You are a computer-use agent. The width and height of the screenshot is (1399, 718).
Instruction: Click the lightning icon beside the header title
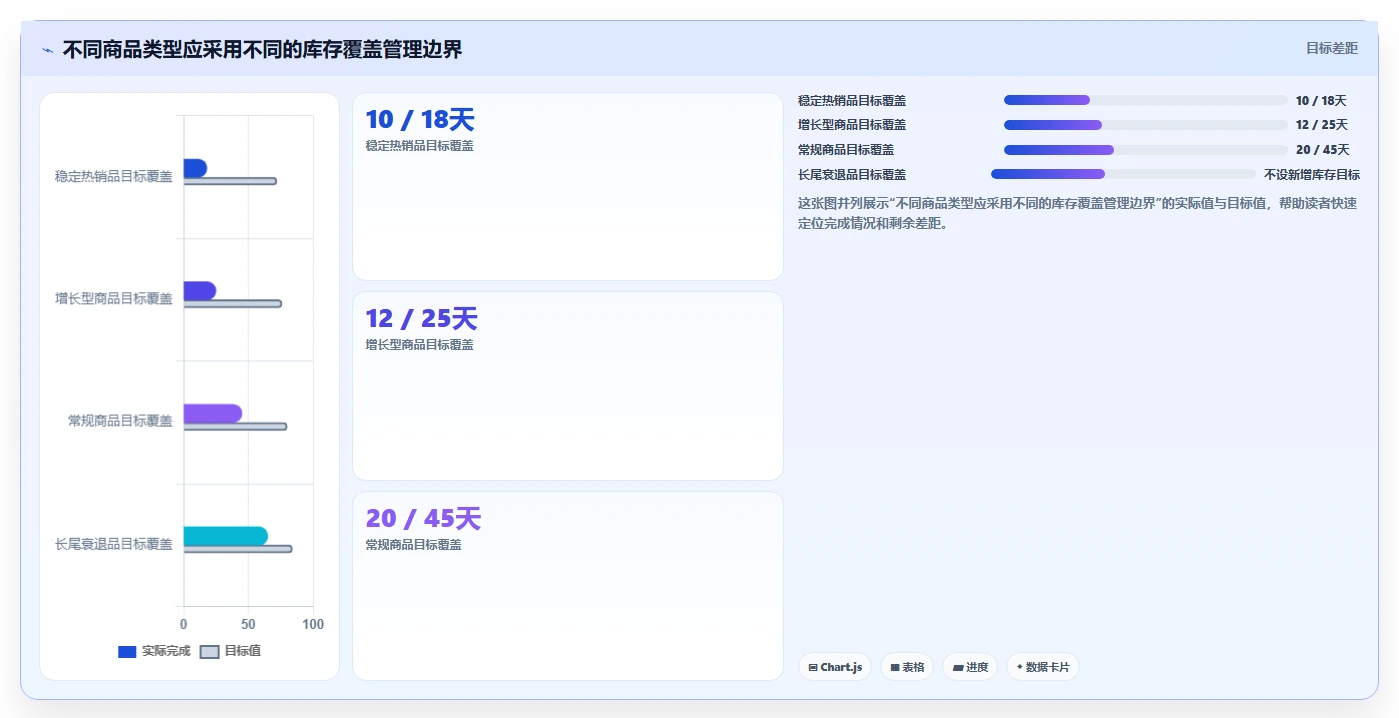(x=47, y=50)
